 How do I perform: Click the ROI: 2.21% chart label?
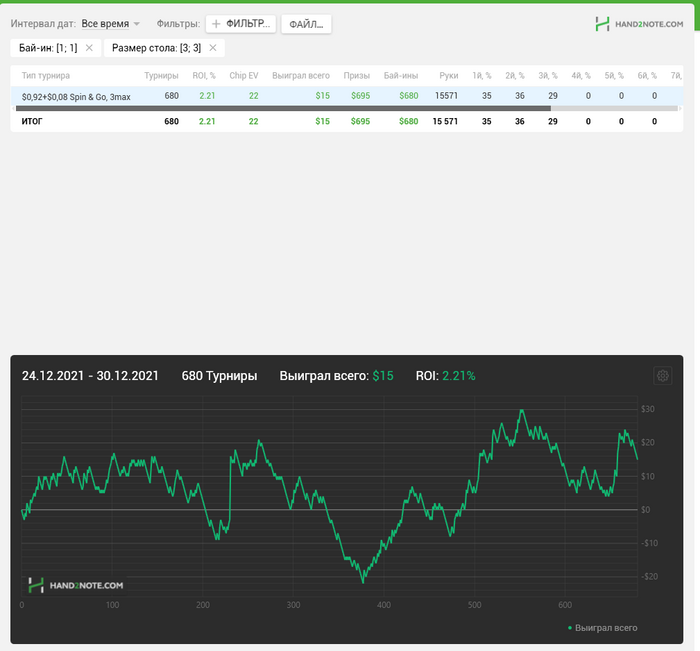(x=446, y=376)
